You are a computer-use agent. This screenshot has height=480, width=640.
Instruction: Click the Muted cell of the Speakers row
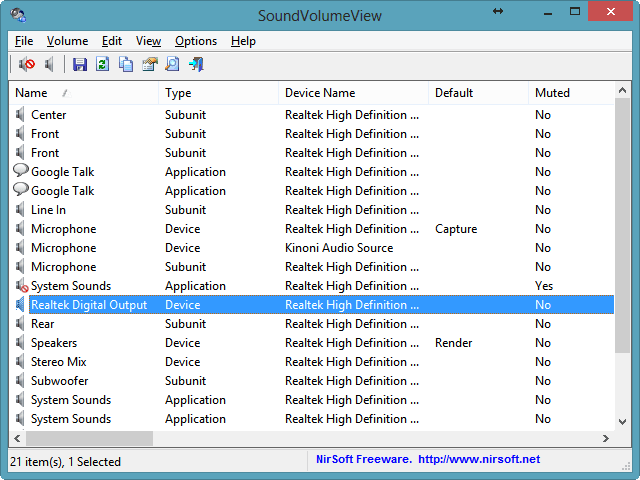click(543, 343)
